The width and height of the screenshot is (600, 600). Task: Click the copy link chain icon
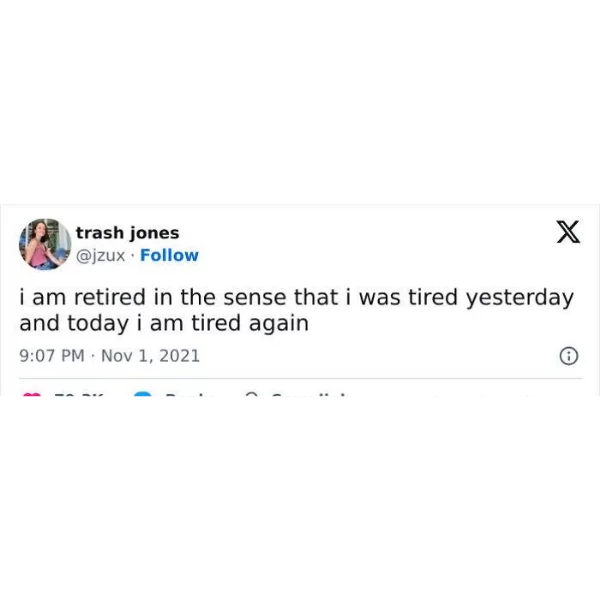tap(251, 395)
